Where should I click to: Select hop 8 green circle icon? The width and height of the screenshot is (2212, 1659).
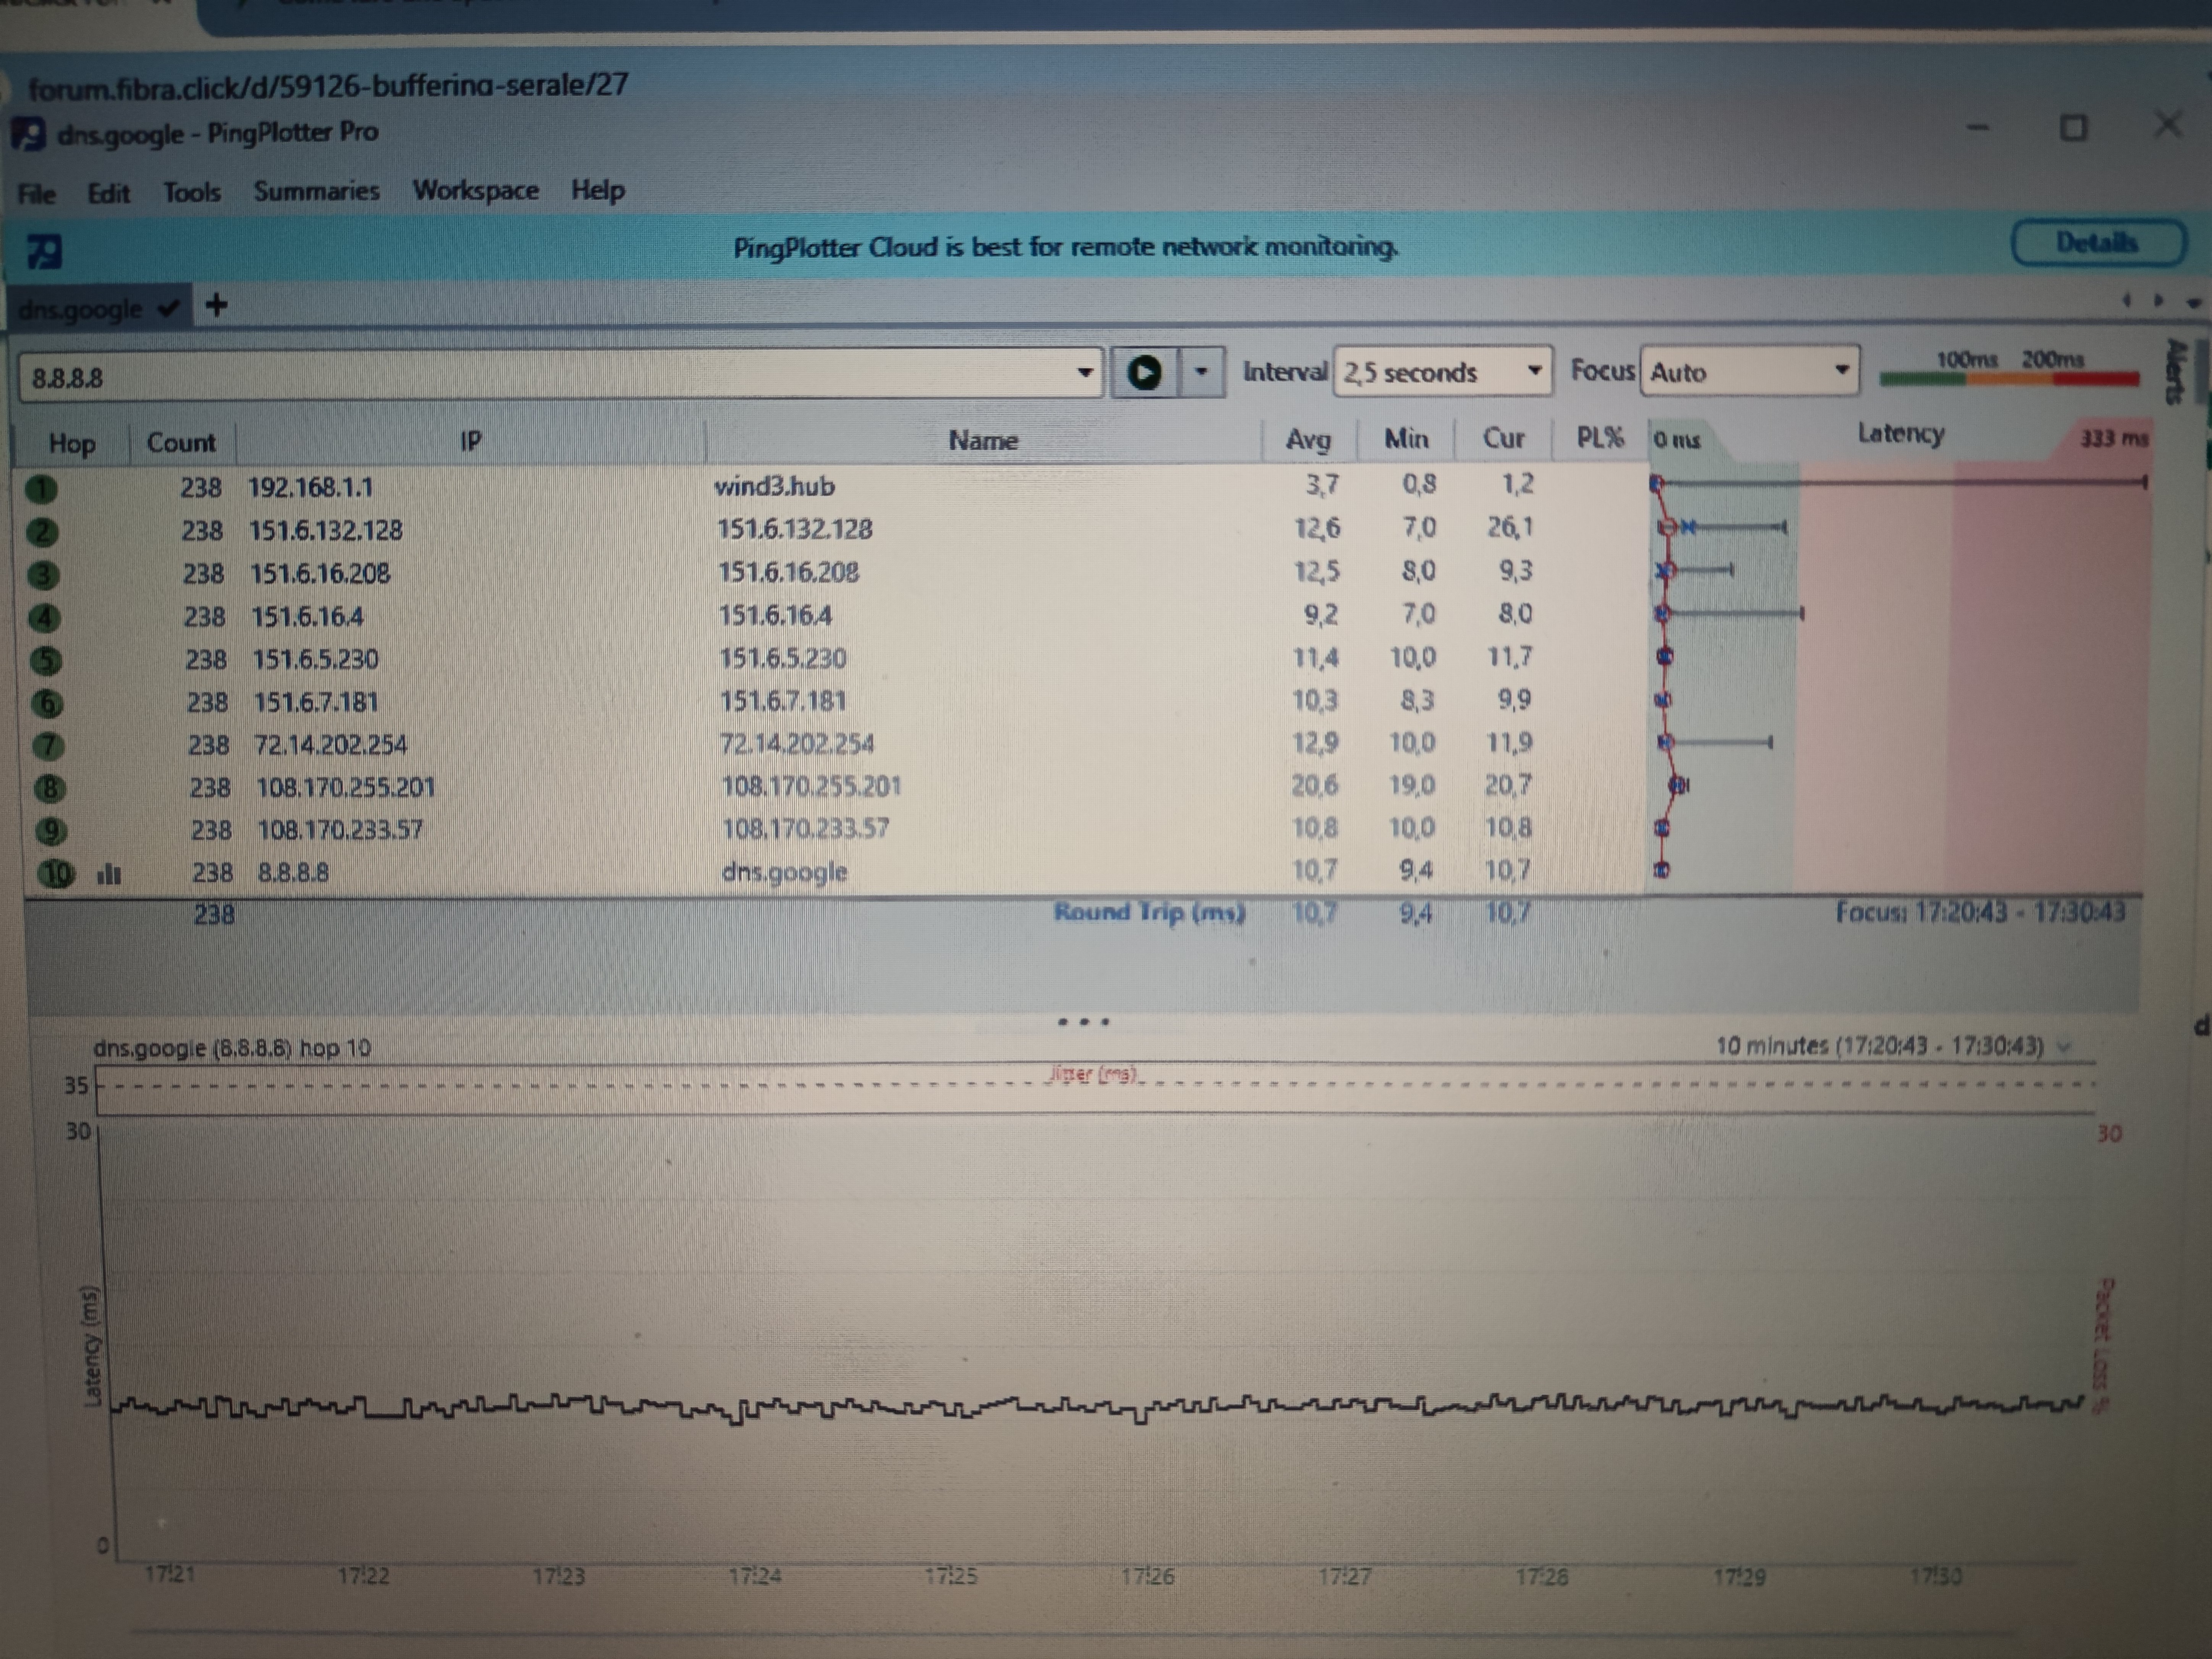50,789
